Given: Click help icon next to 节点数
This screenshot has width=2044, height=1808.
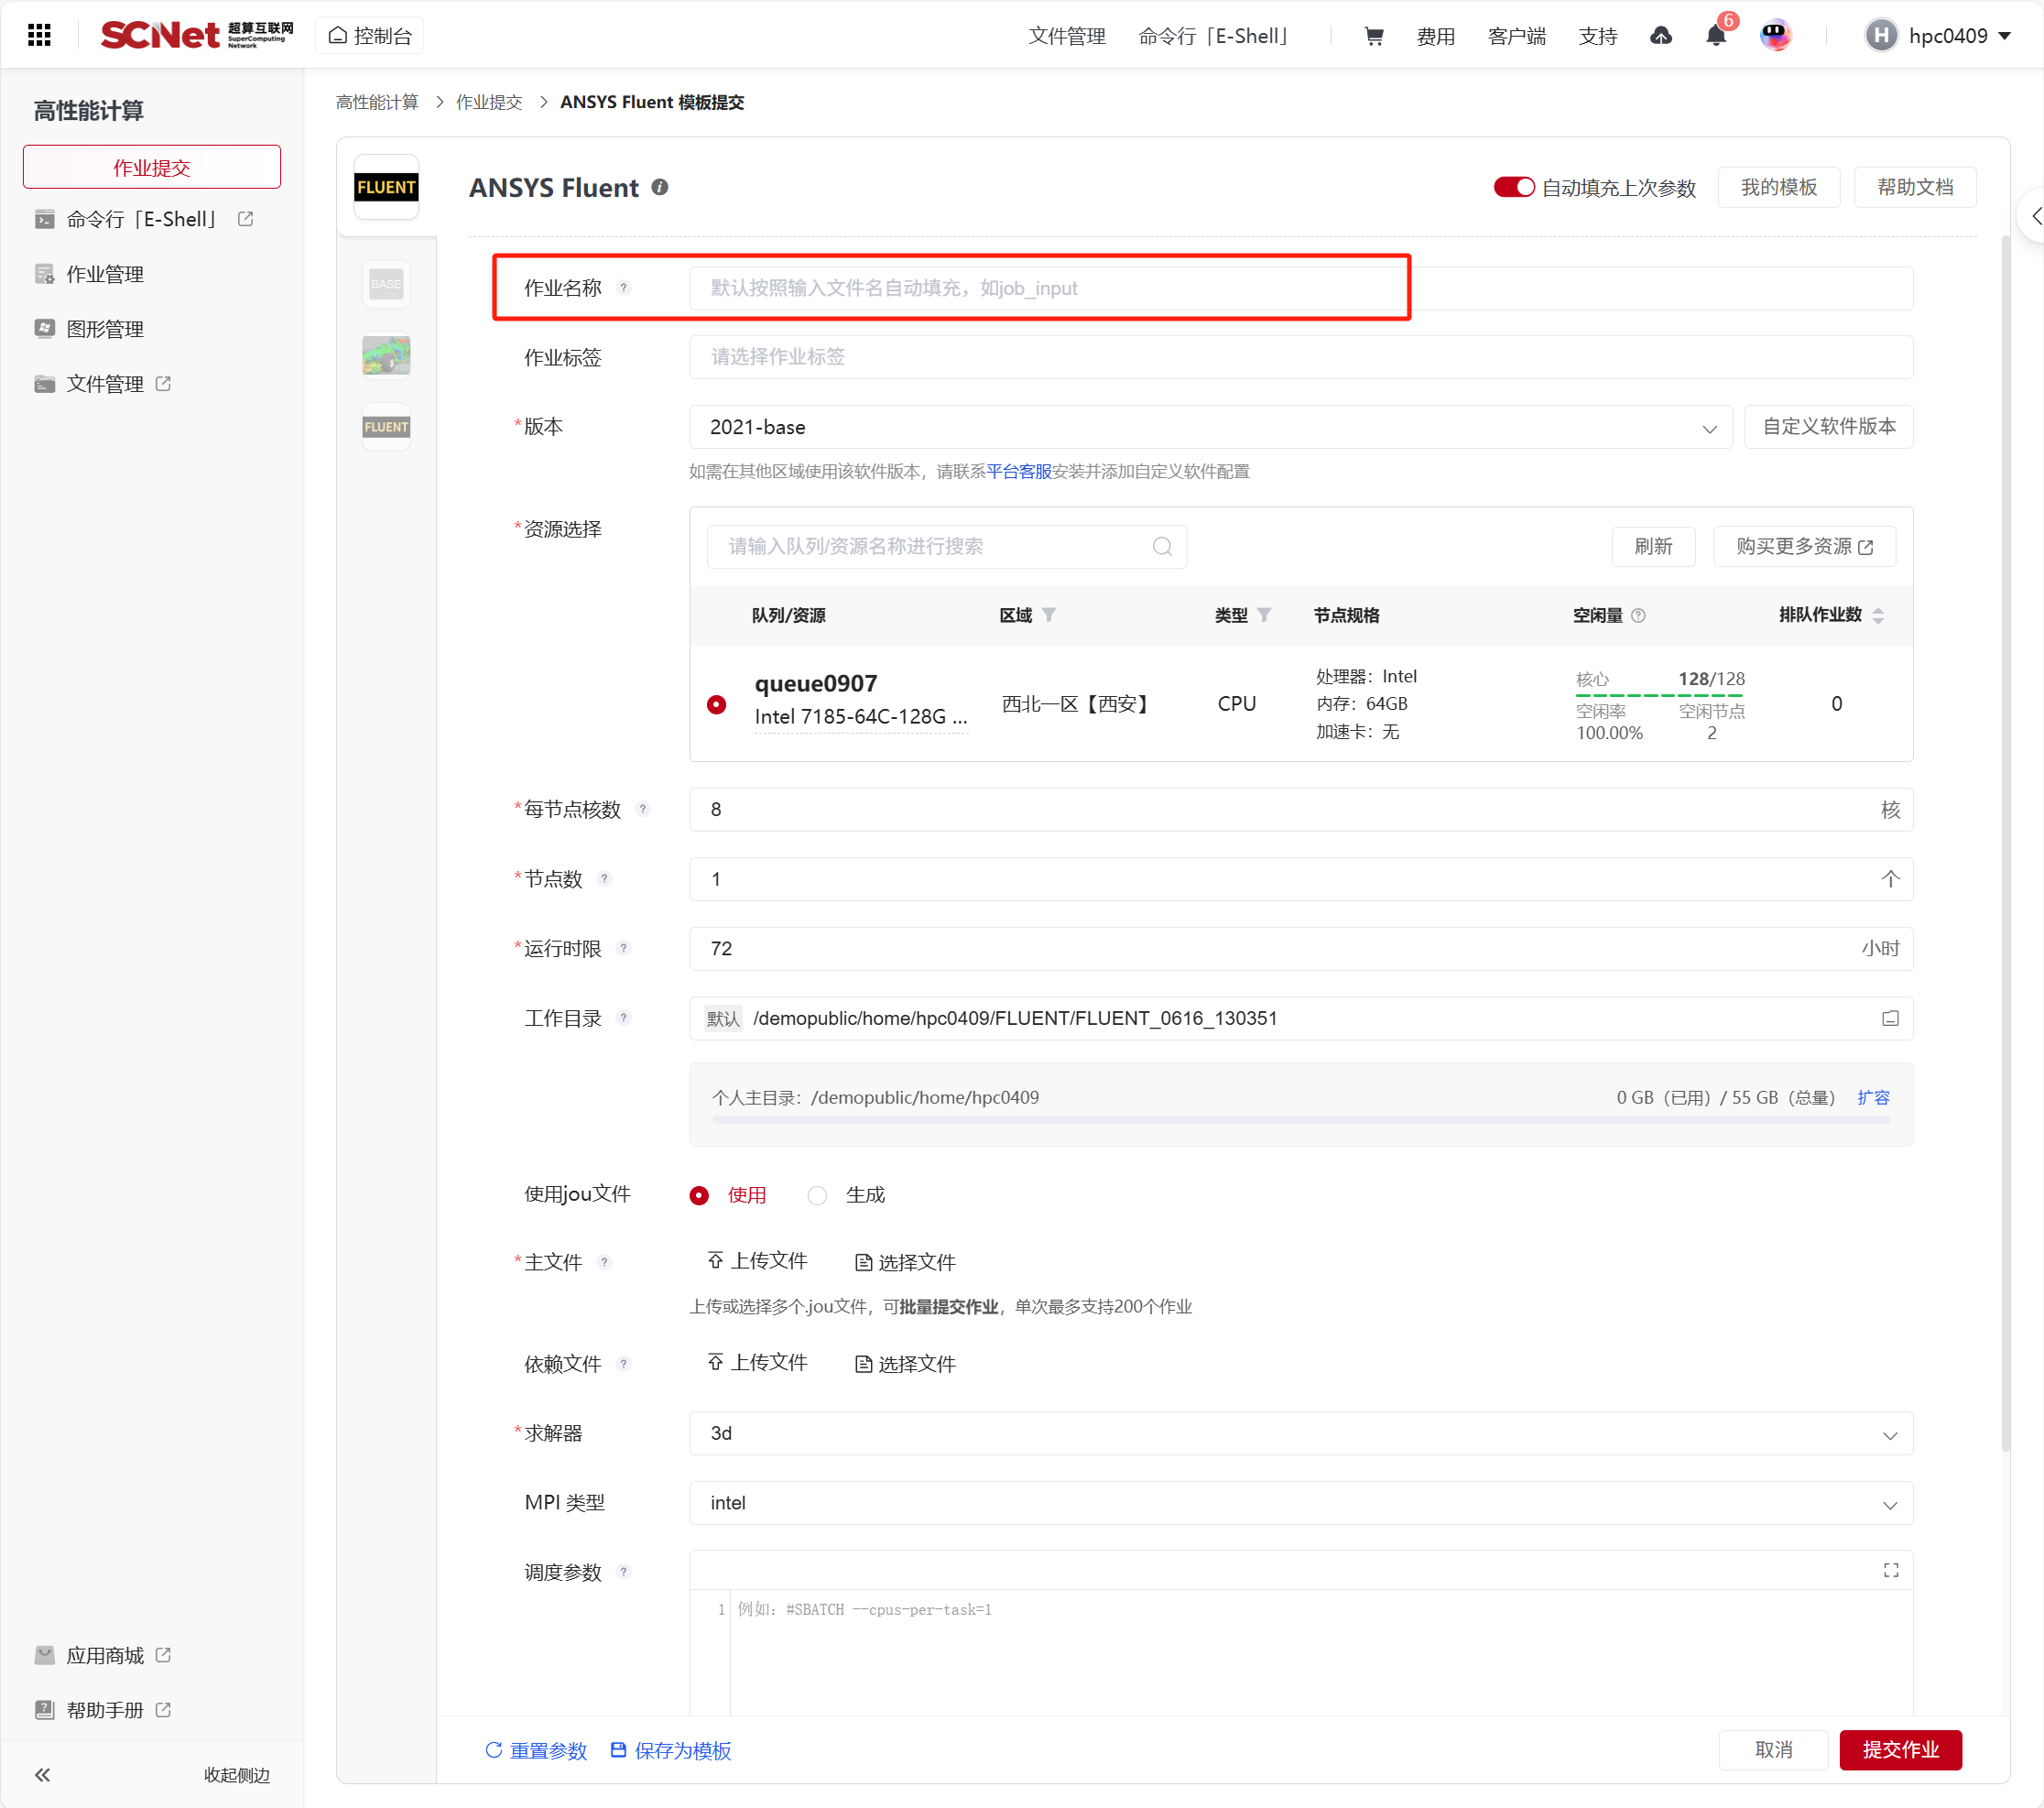Looking at the screenshot, I should pyautogui.click(x=604, y=879).
